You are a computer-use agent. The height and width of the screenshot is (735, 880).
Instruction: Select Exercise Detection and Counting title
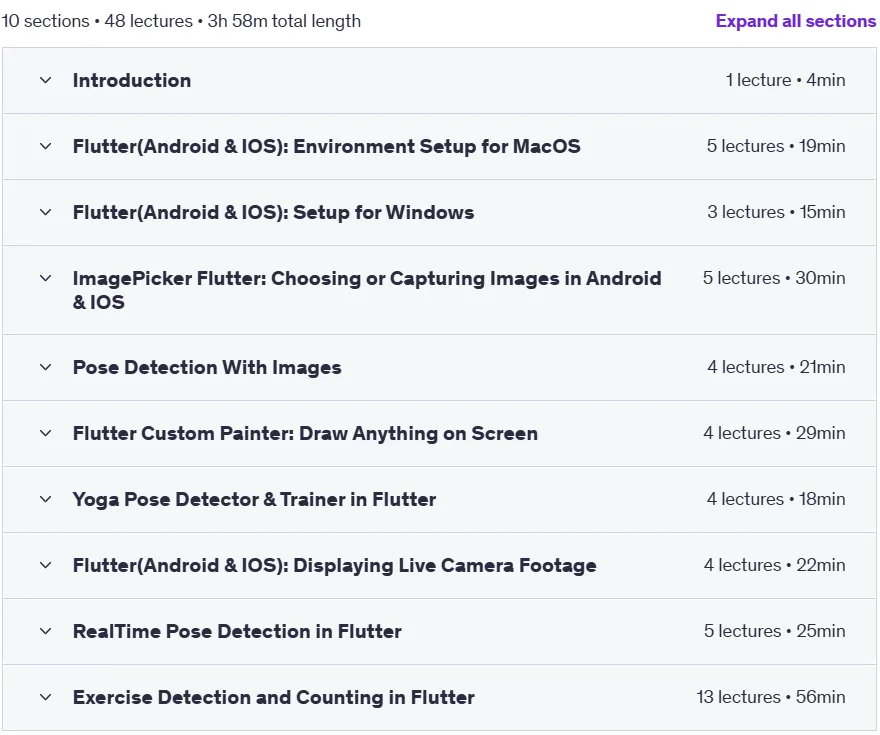274,697
